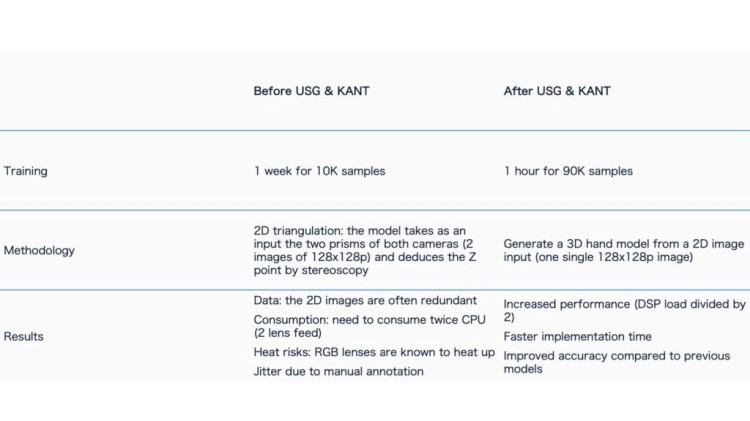Screen dimensions: 750x421
Task: Select the Methodology row label
Action: pyautogui.click(x=39, y=250)
